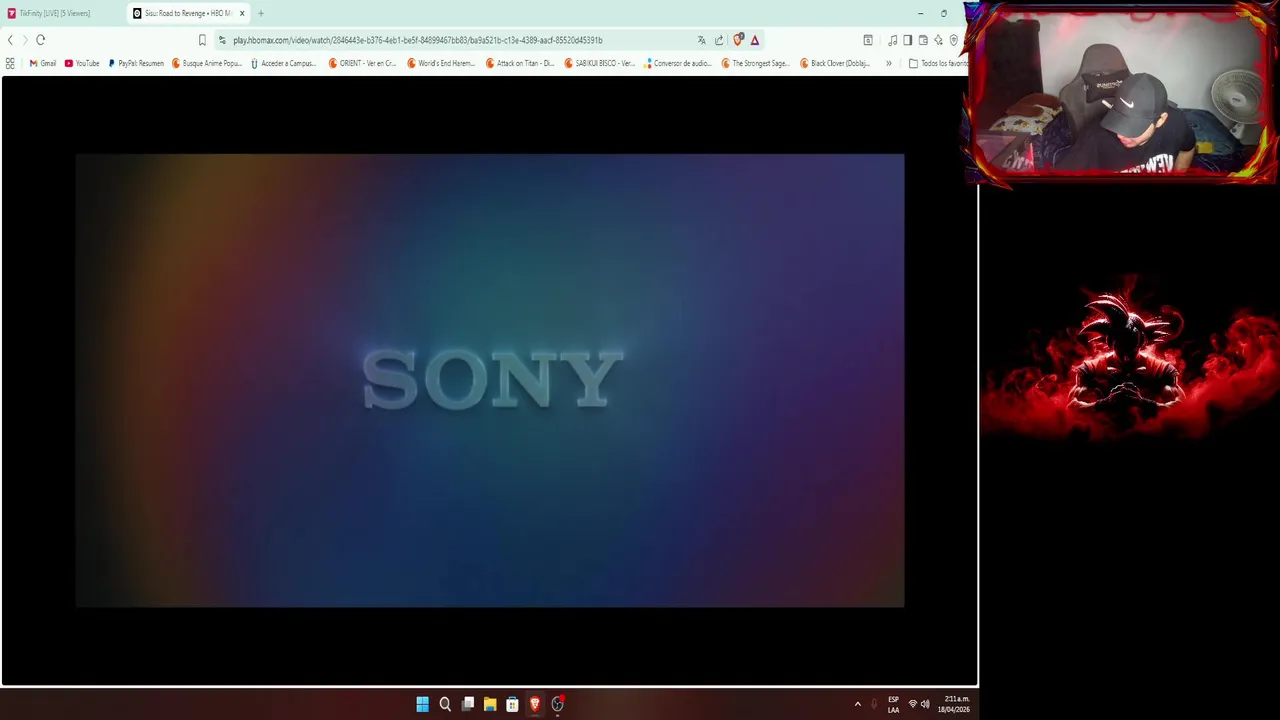The height and width of the screenshot is (720, 1280).
Task: Open the World's End Harem bookmark
Action: coord(441,63)
